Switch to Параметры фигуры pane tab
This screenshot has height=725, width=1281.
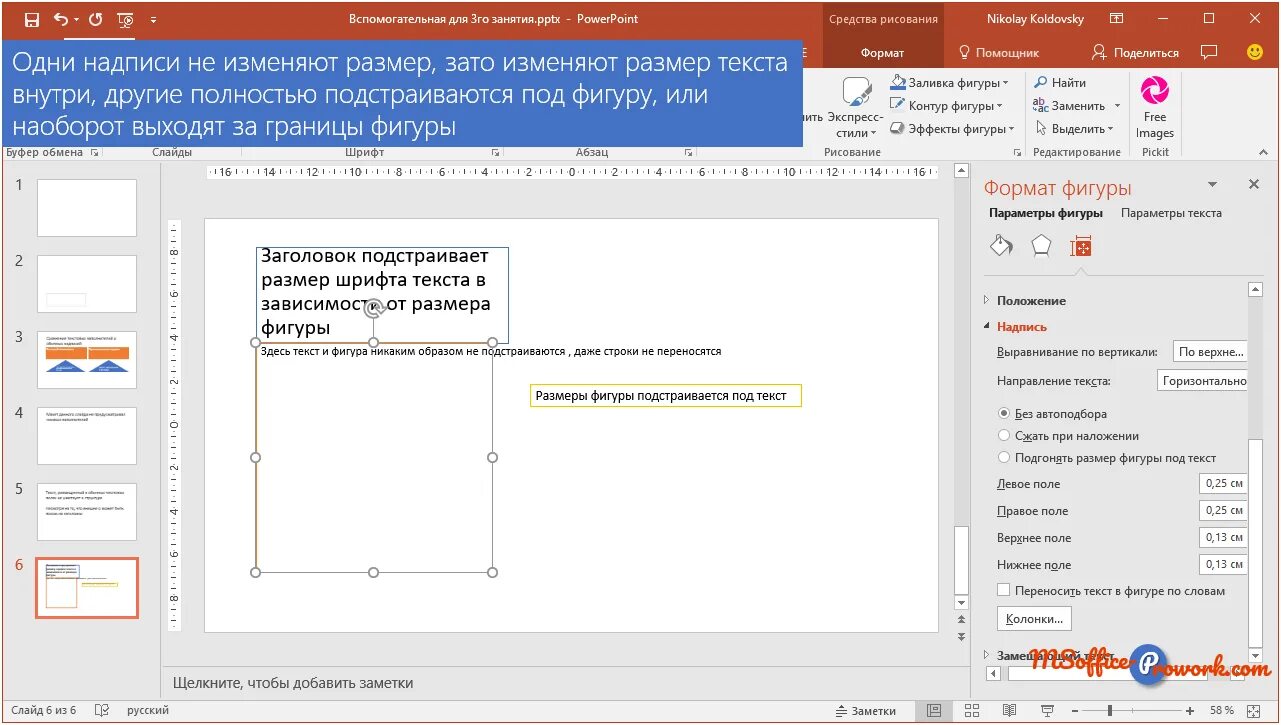1046,213
